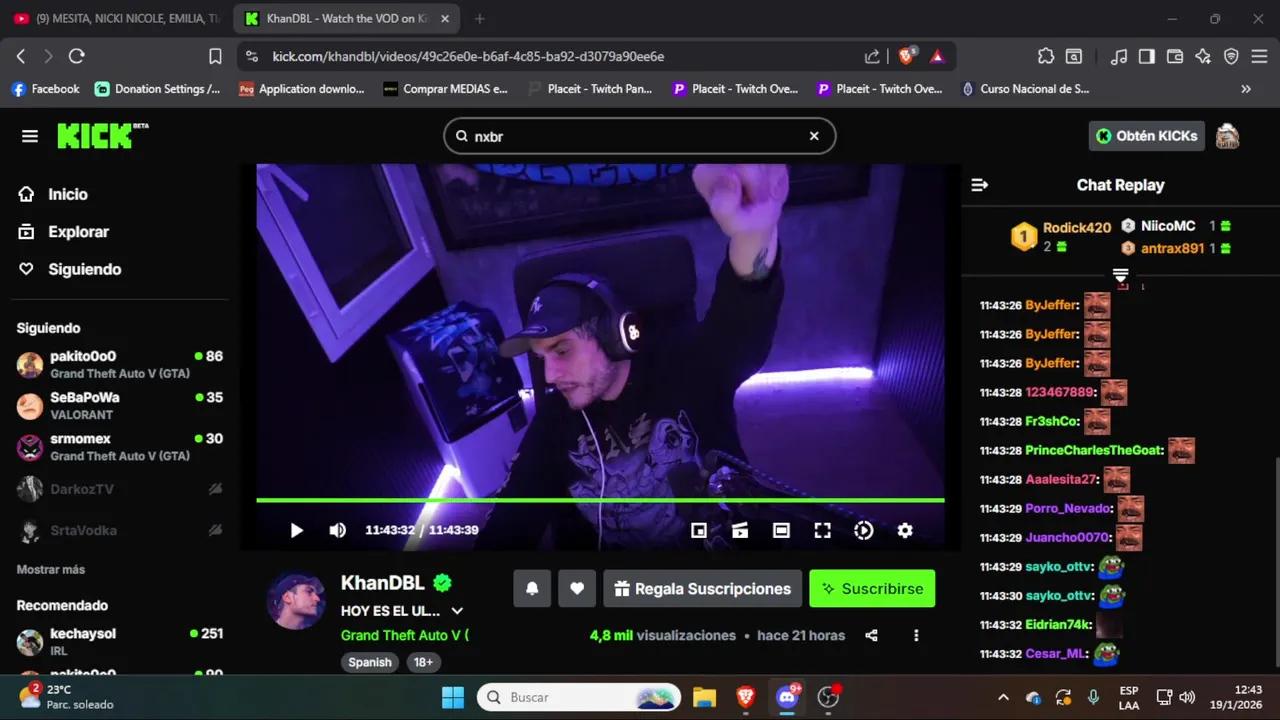Reload the page

(x=76, y=57)
